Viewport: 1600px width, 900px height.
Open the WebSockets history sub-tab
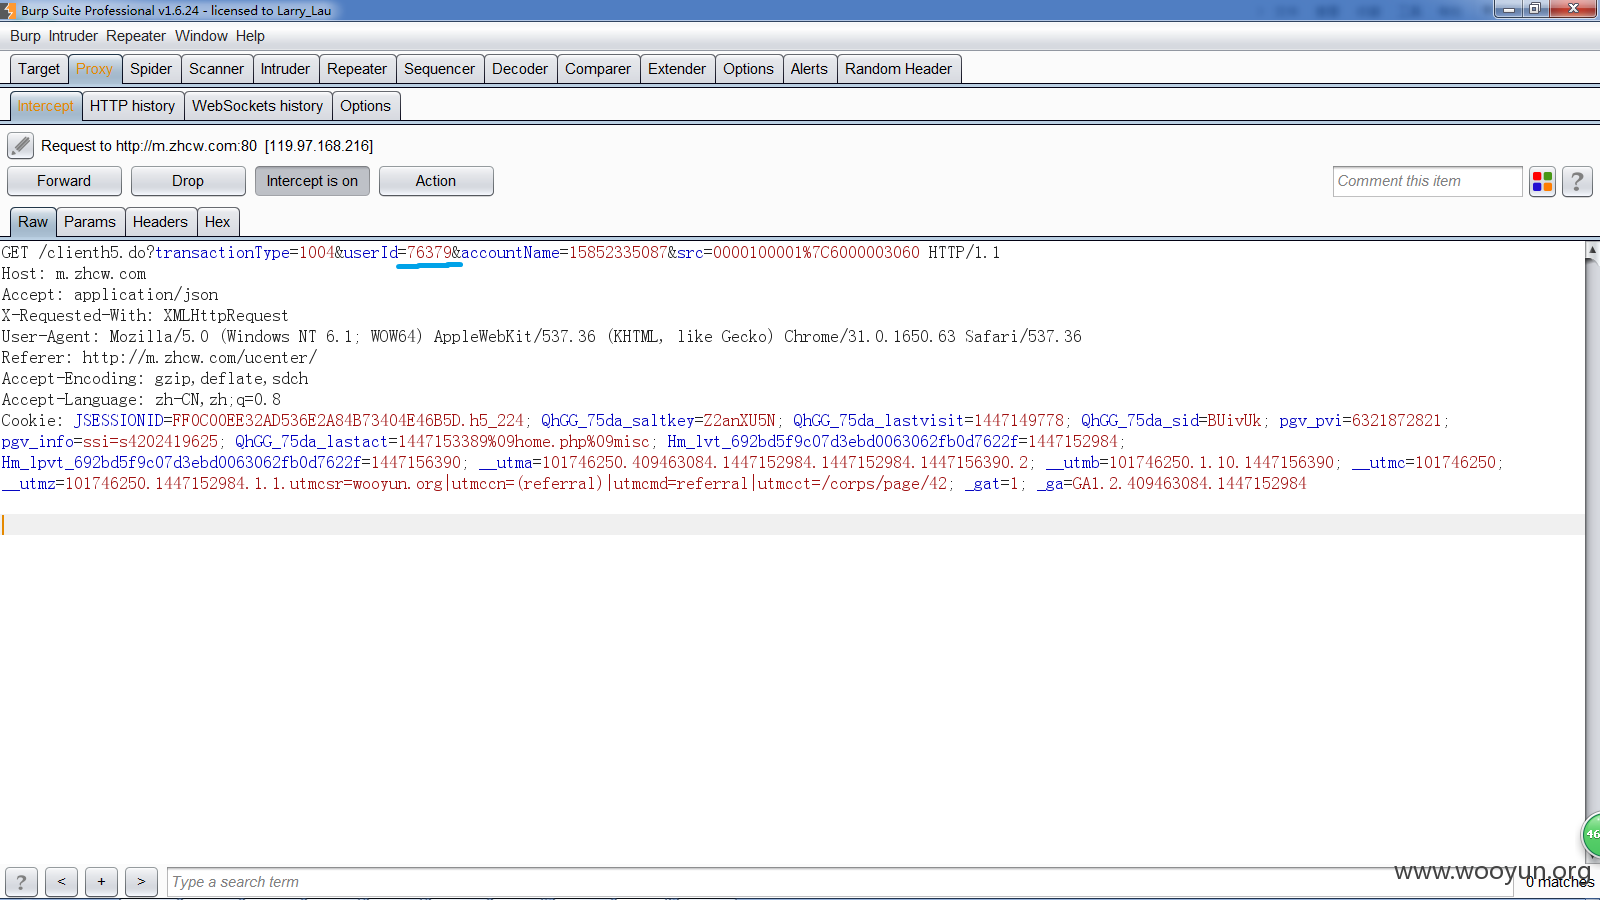point(257,106)
